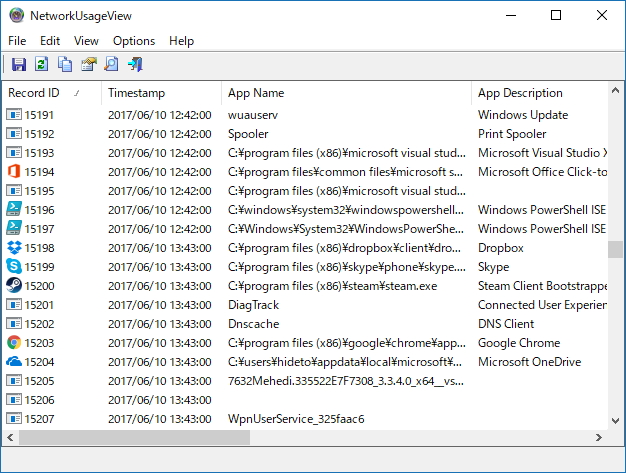Select the Spooler app name cell

[x=248, y=134]
